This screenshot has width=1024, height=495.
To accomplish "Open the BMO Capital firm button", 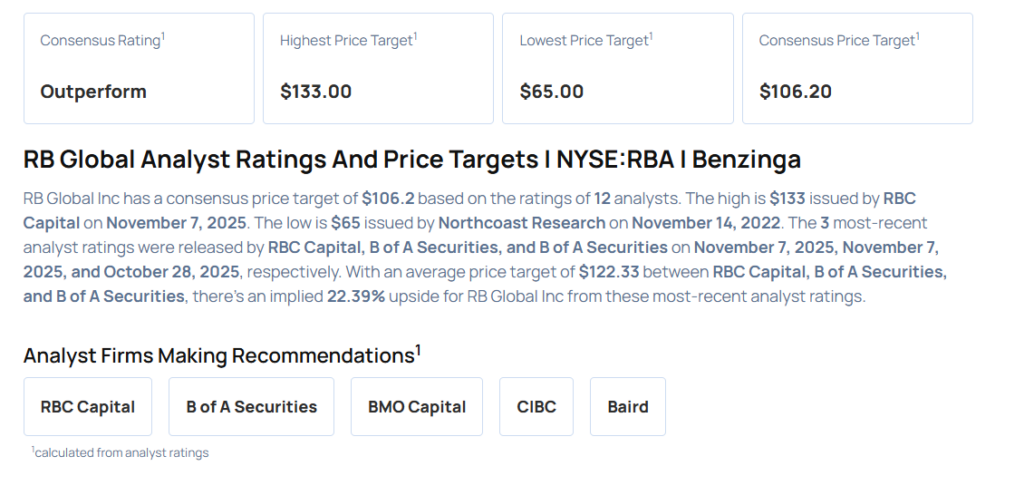I will click(x=417, y=407).
